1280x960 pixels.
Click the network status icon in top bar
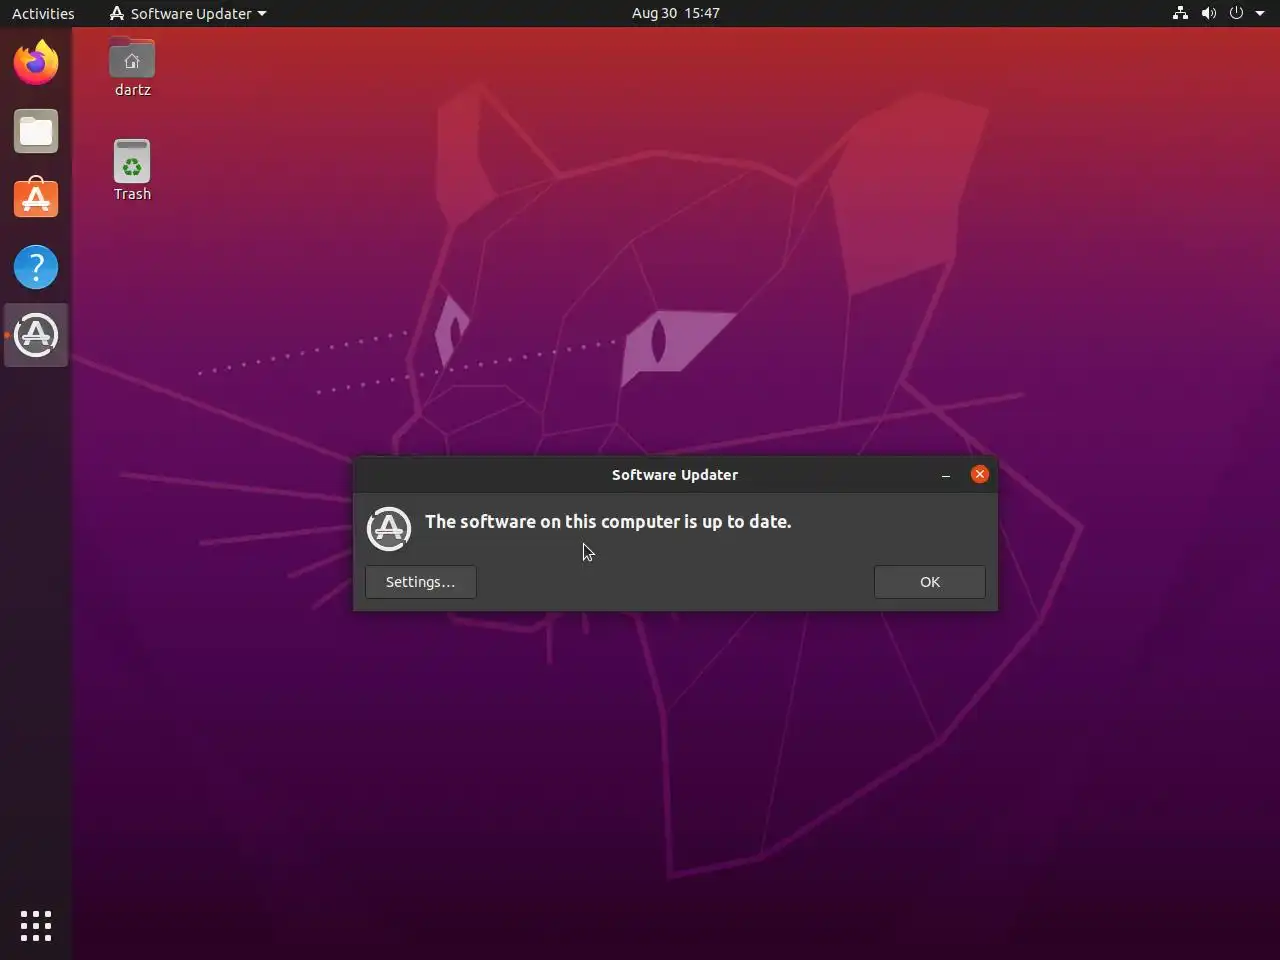click(1180, 13)
